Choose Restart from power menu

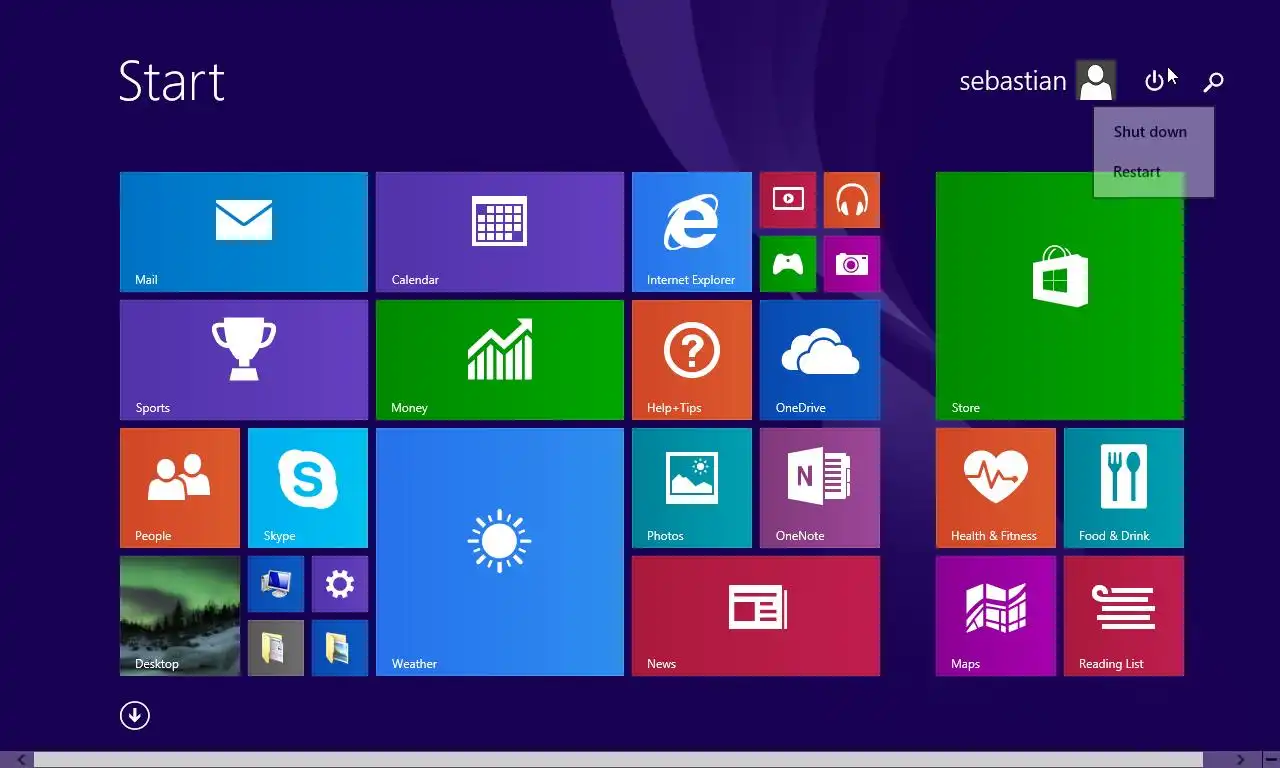[1153, 172]
